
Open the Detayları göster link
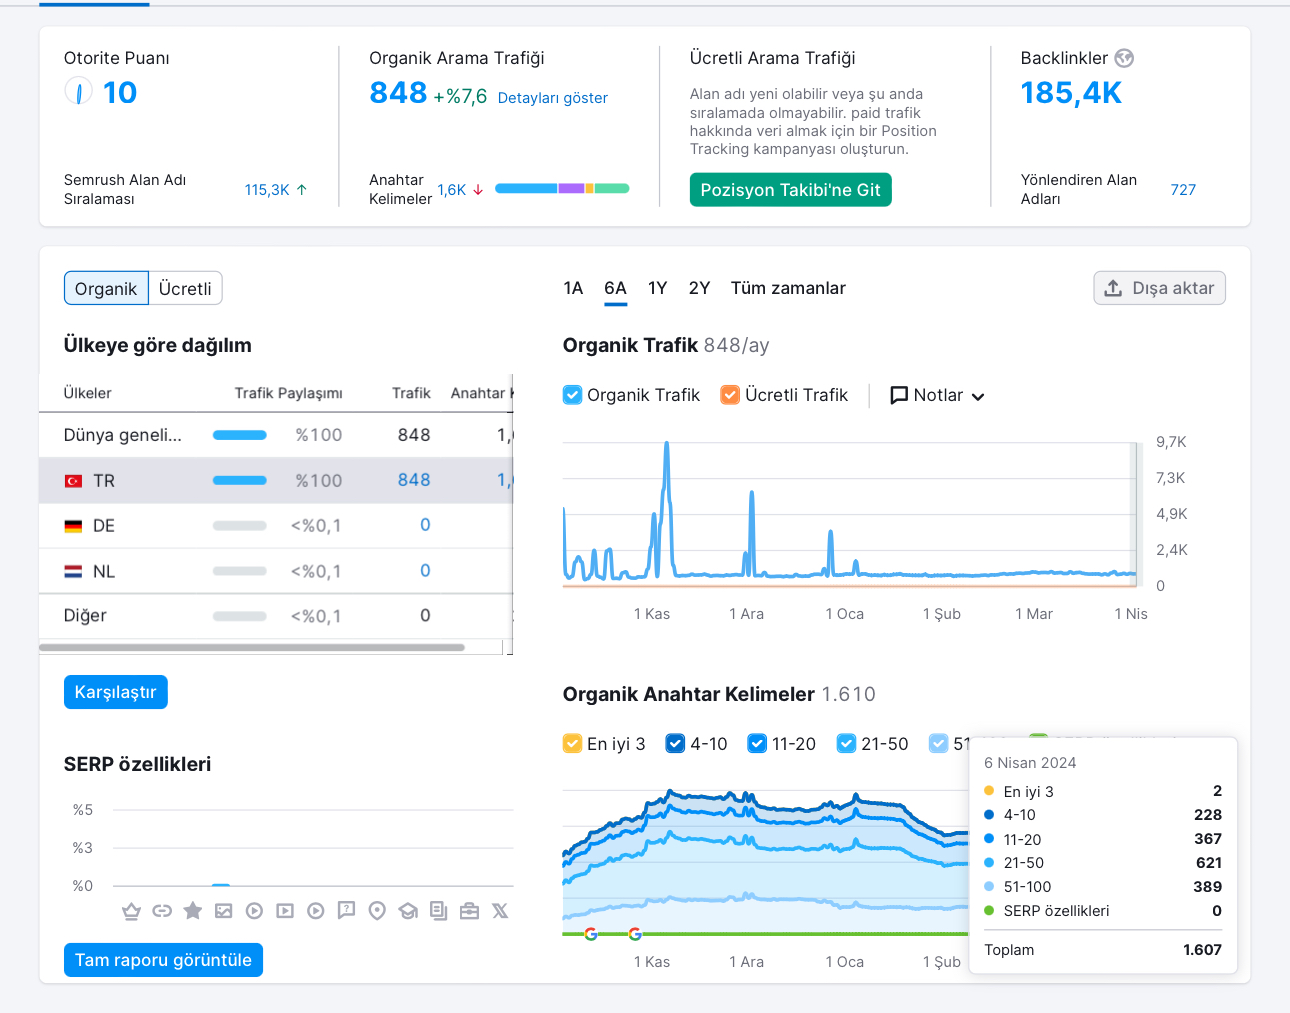coord(552,98)
